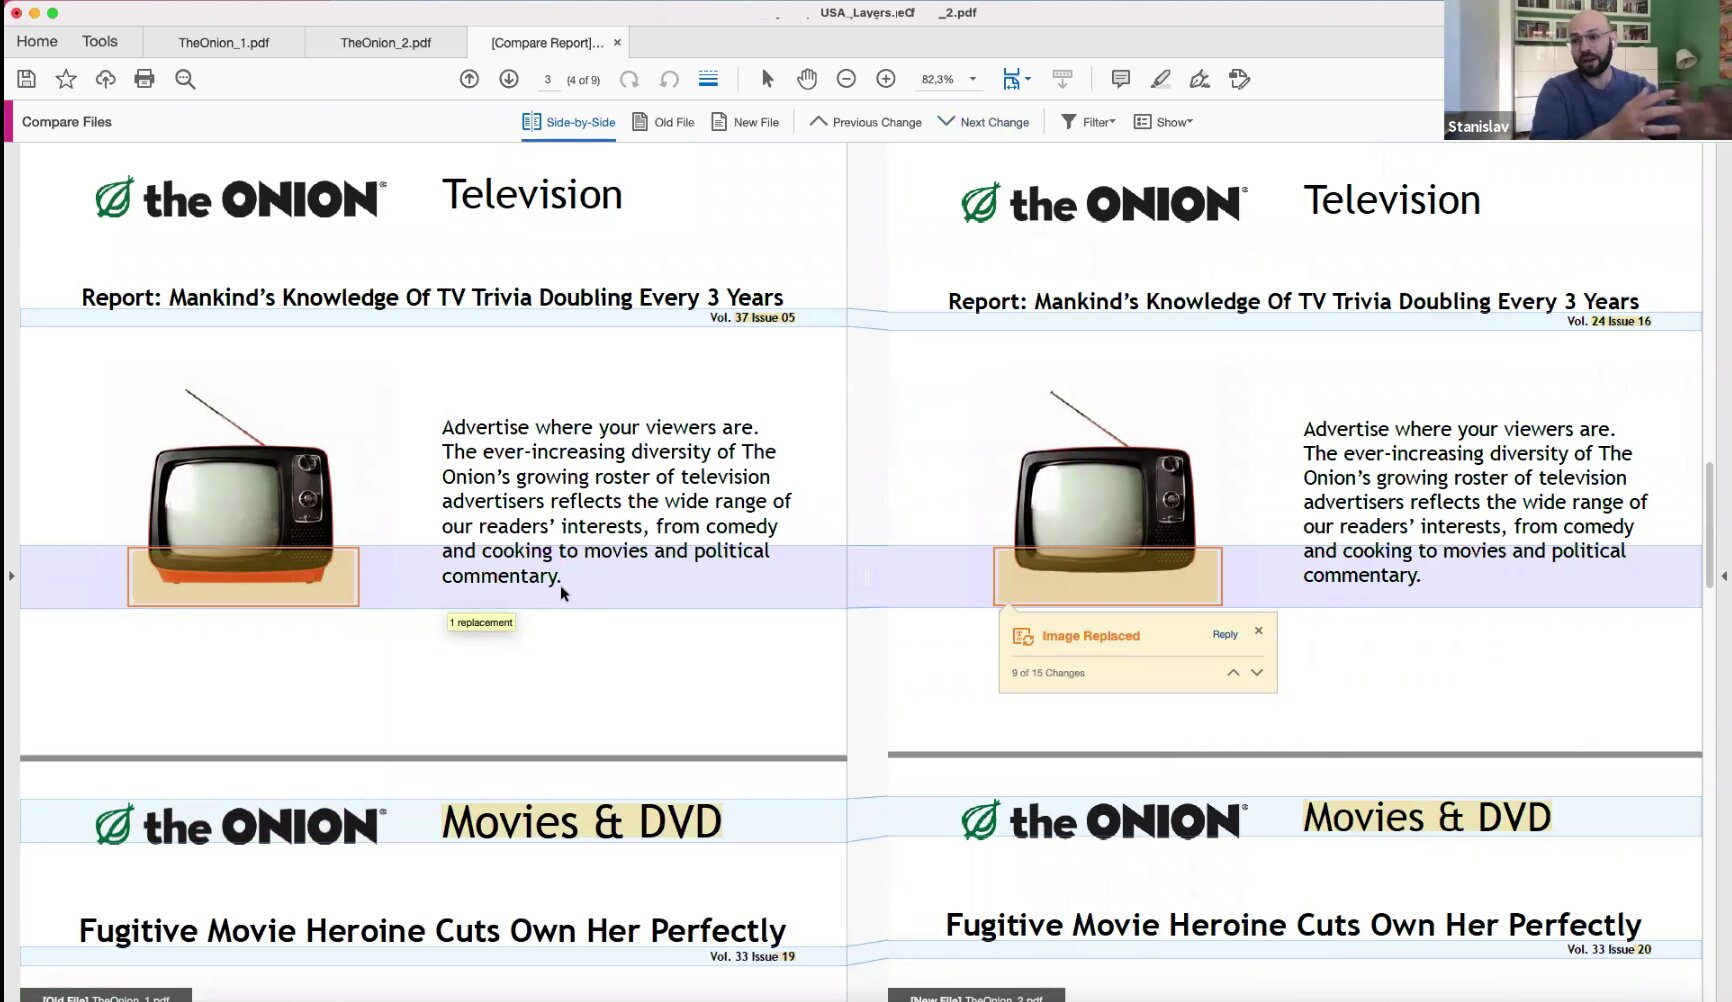Image resolution: width=1732 pixels, height=1002 pixels.
Task: Click Movies & DVD heading in old file
Action: click(x=581, y=823)
